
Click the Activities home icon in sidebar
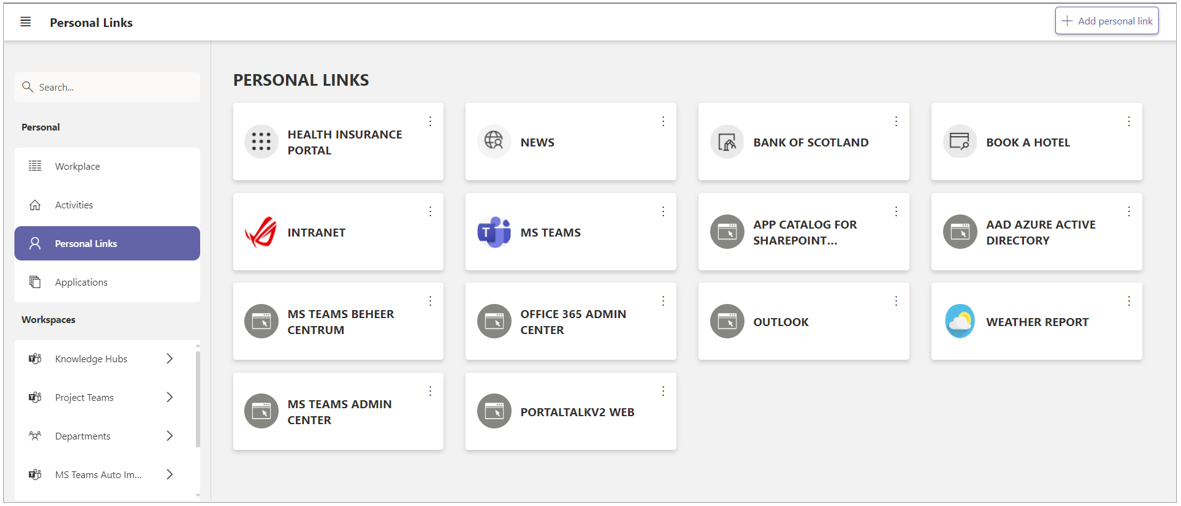(x=35, y=205)
